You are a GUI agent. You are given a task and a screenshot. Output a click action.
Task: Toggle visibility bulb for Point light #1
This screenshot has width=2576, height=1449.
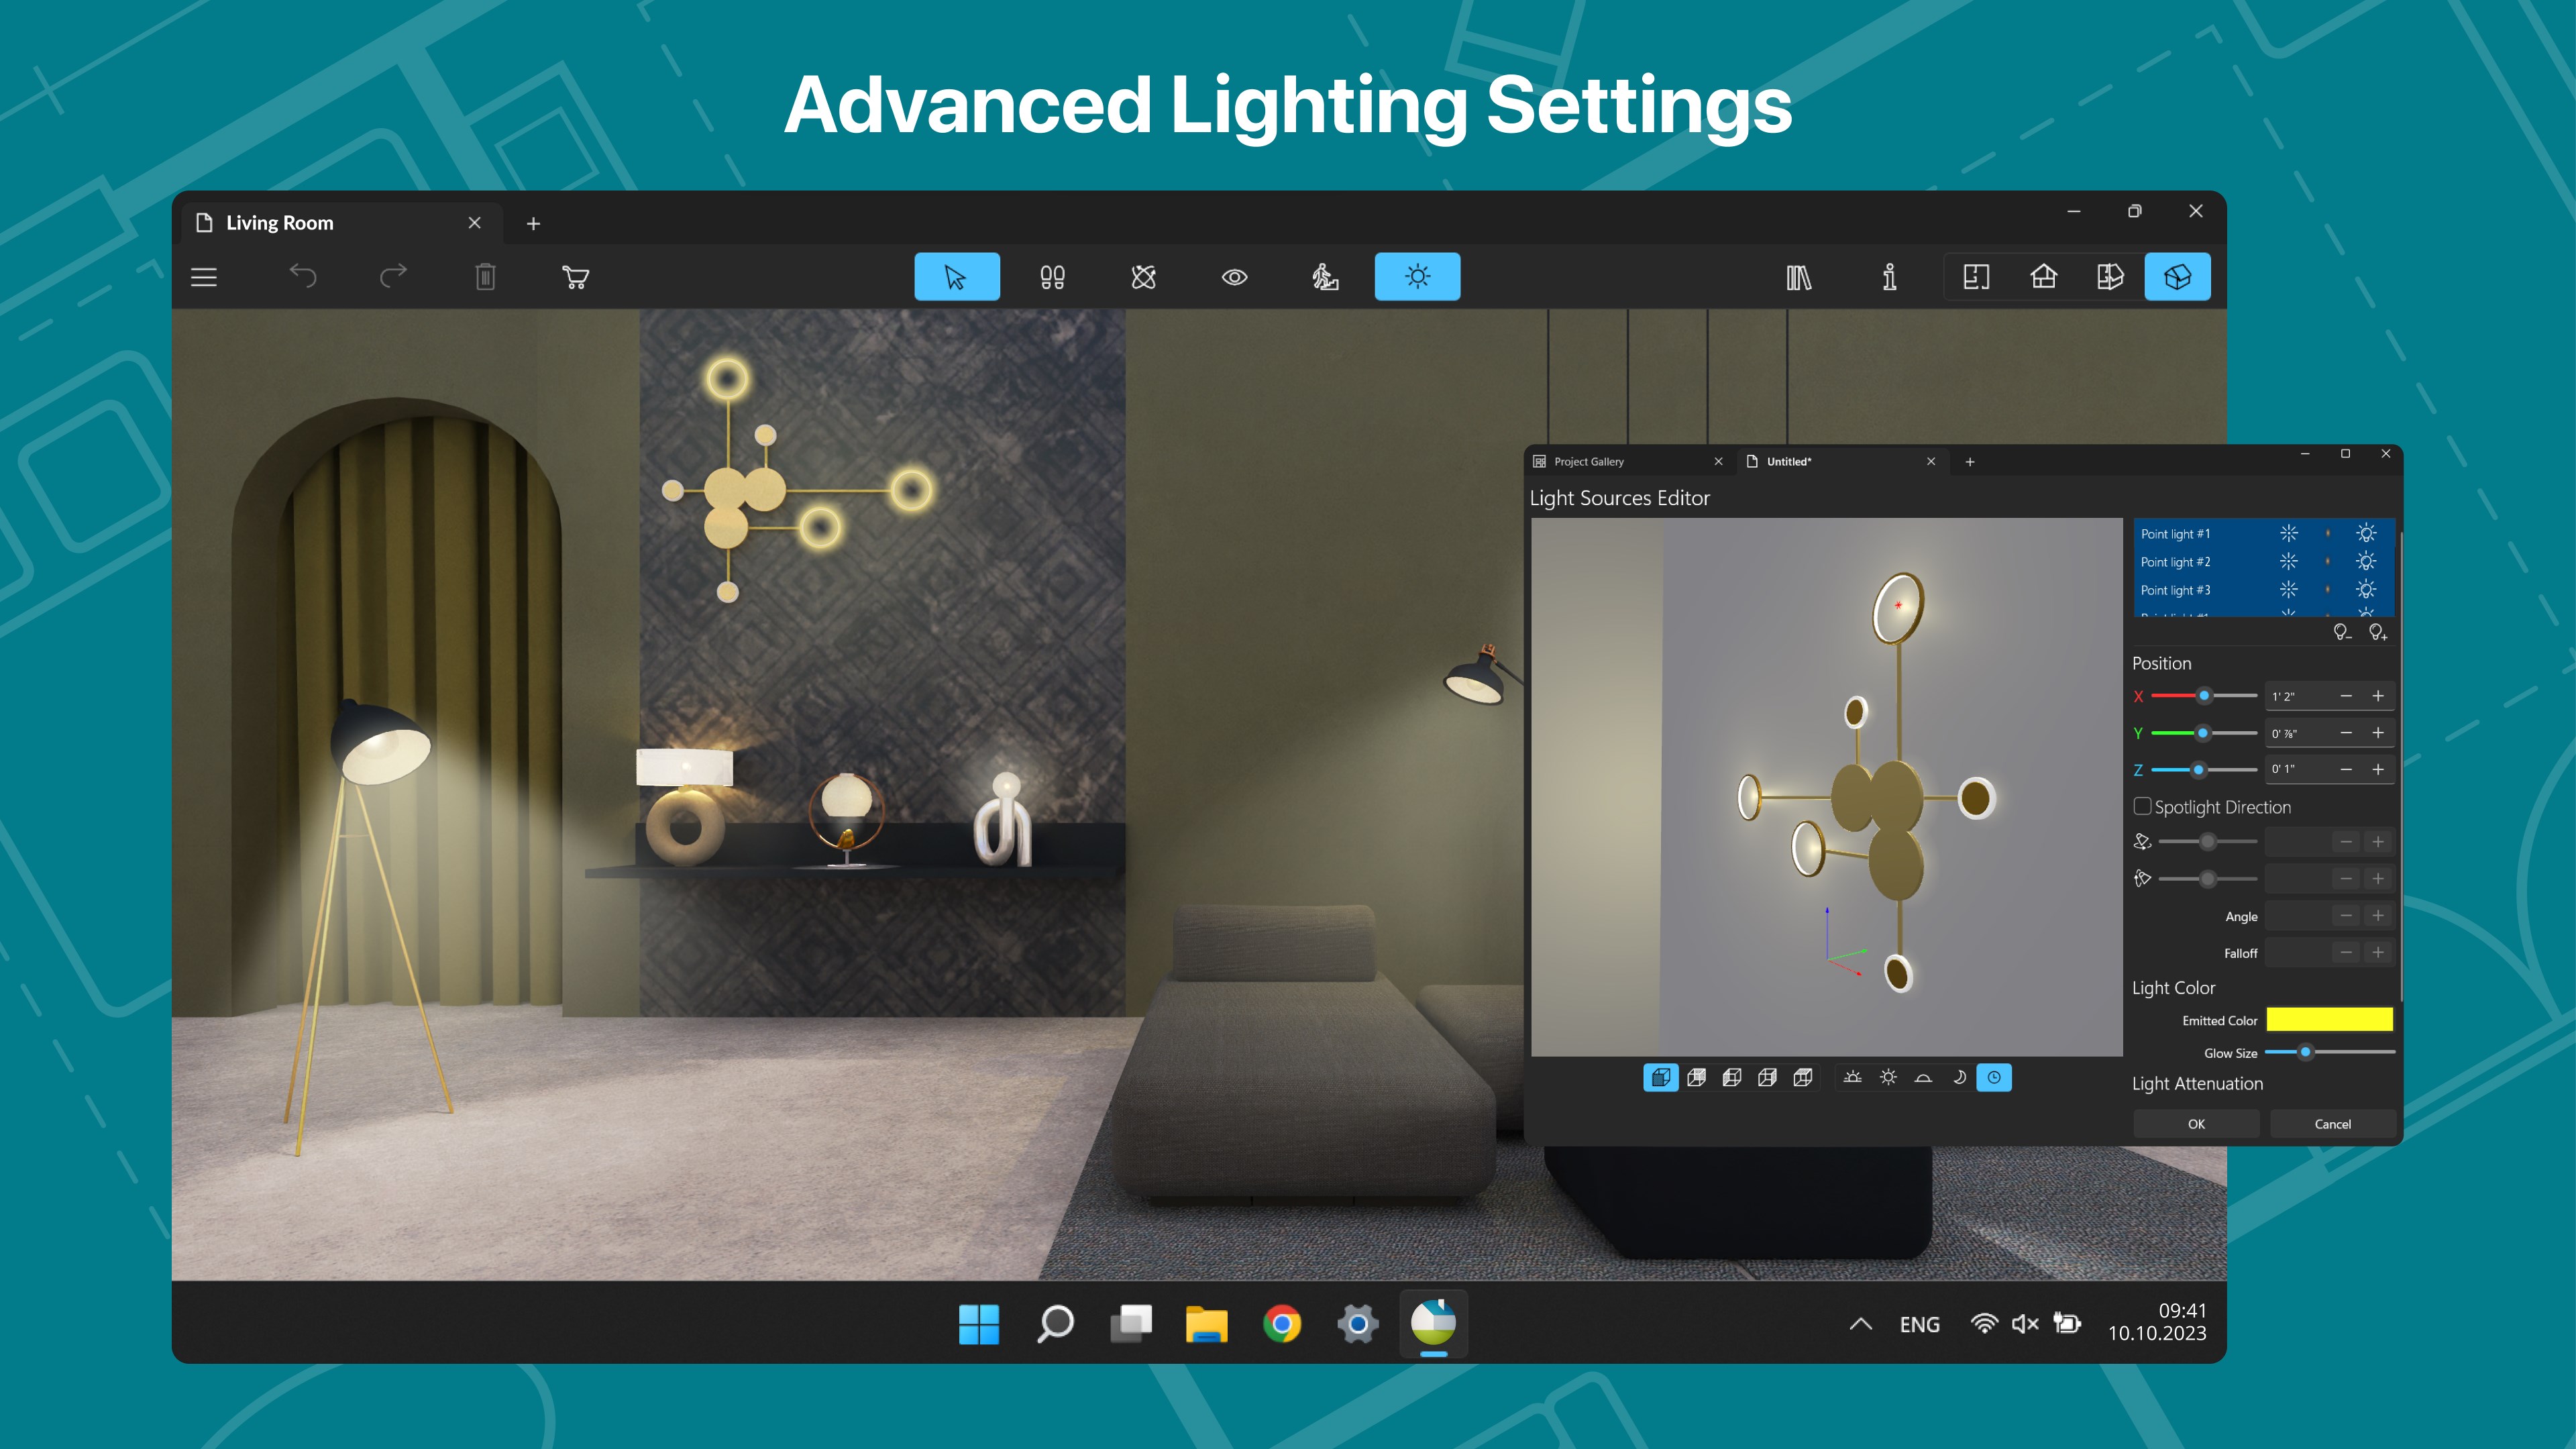point(2366,533)
